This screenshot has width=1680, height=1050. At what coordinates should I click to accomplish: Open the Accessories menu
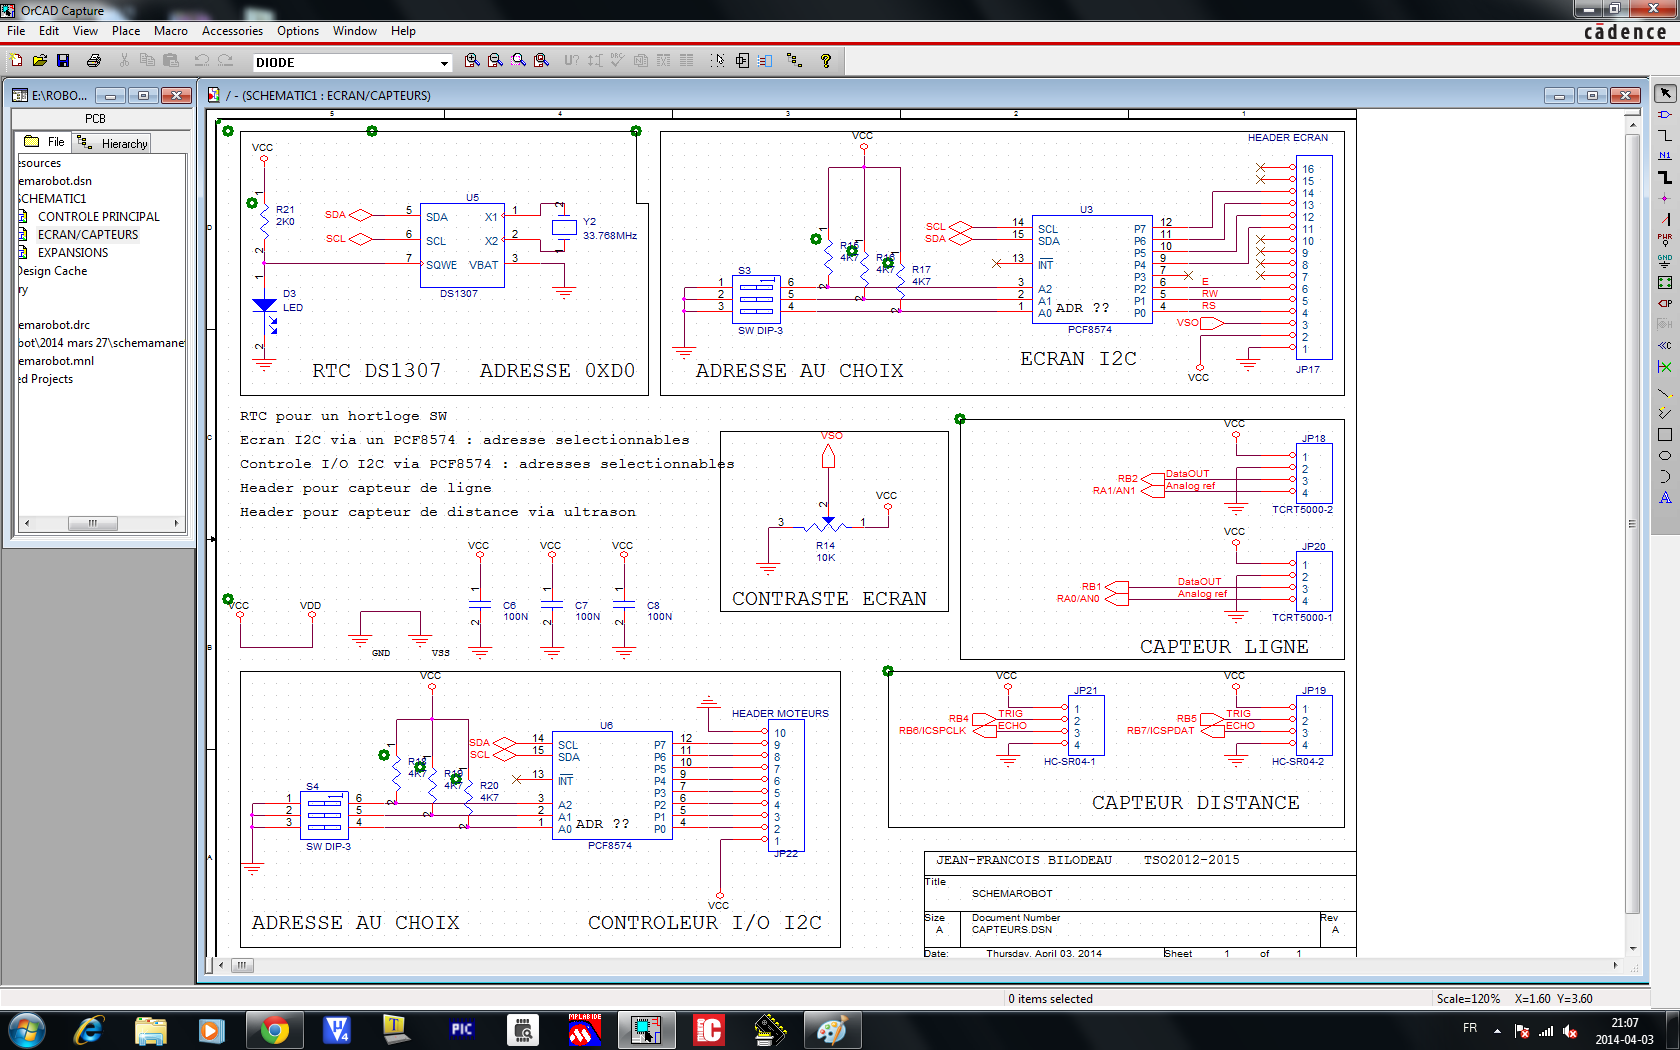232,31
